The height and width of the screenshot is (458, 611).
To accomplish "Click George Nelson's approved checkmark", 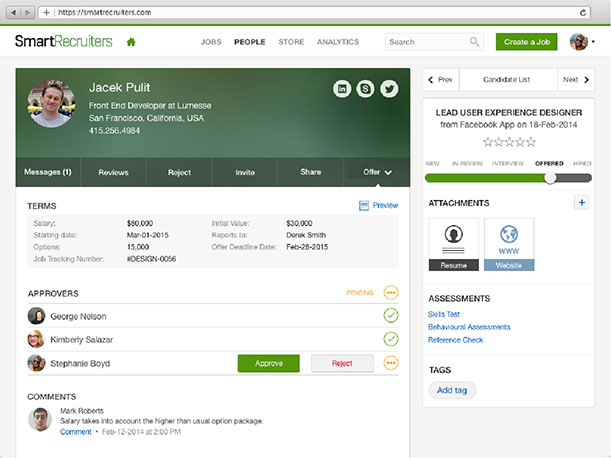I will click(x=391, y=315).
